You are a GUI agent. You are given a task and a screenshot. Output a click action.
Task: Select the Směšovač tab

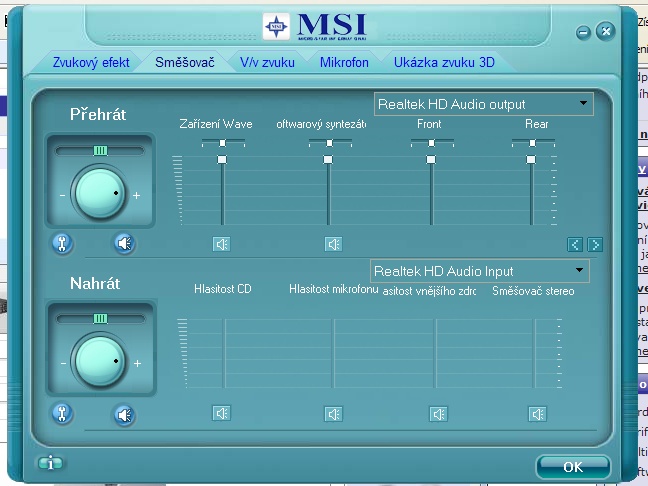pyautogui.click(x=185, y=62)
